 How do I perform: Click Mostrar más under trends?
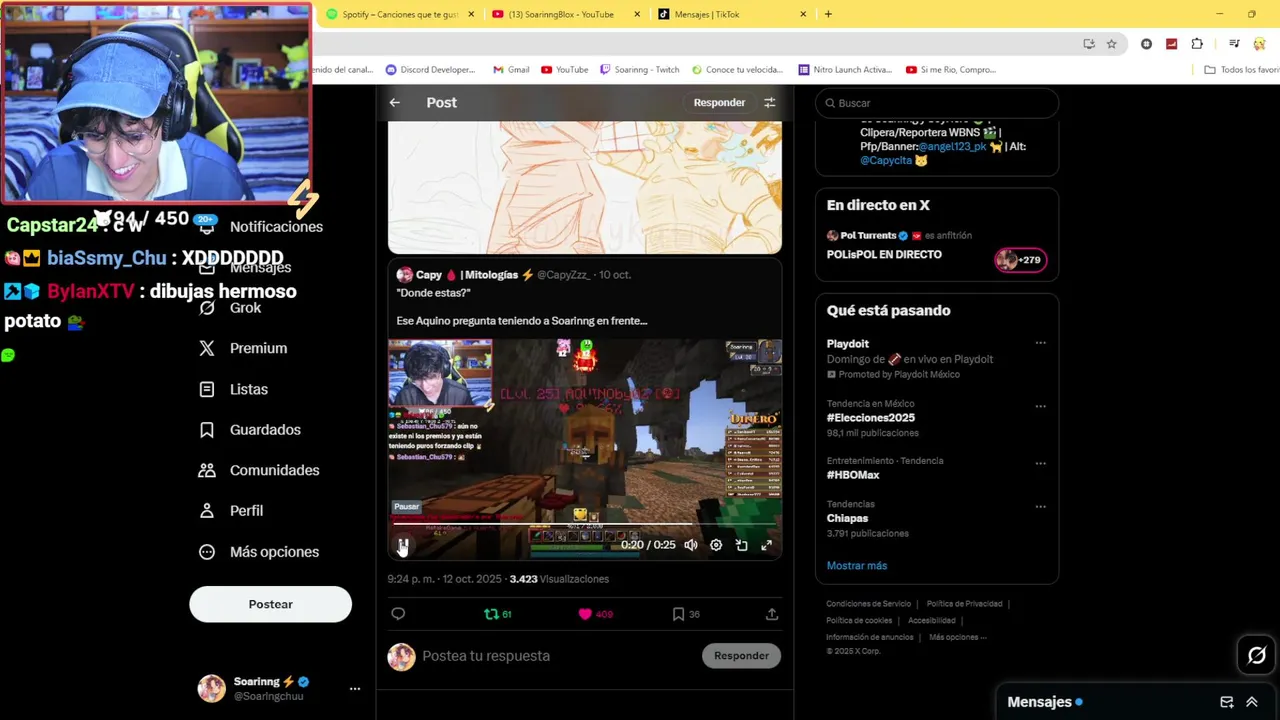pyautogui.click(x=857, y=566)
